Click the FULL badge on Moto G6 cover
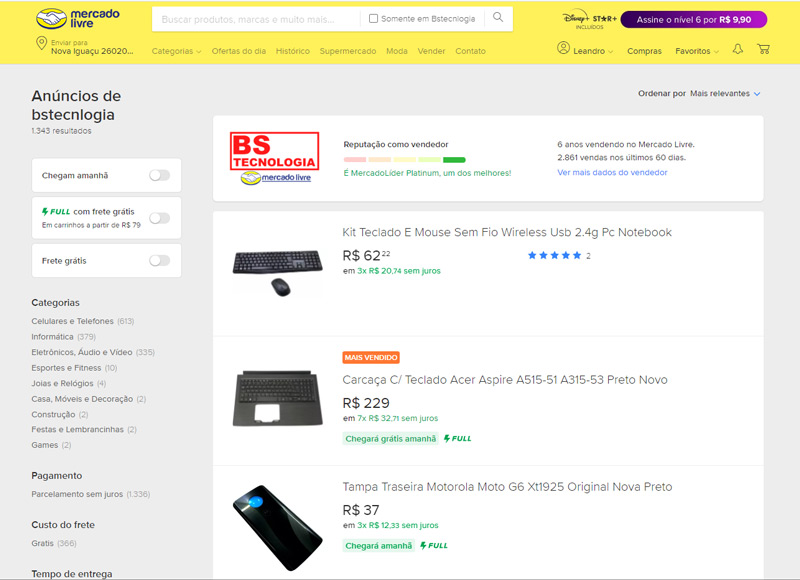 click(x=434, y=546)
